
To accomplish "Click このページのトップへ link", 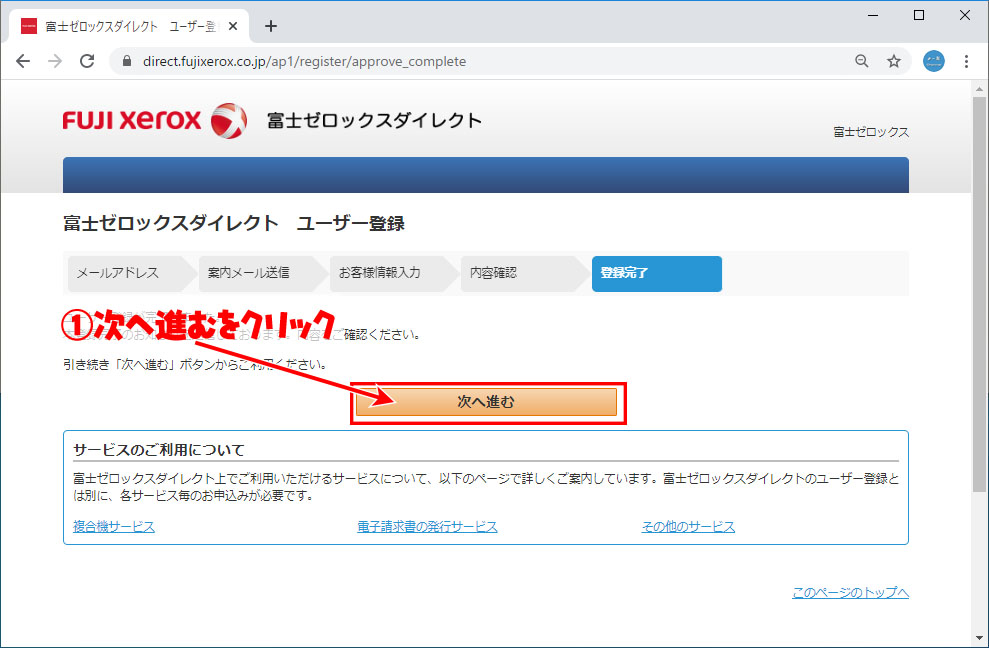I will point(850,592).
